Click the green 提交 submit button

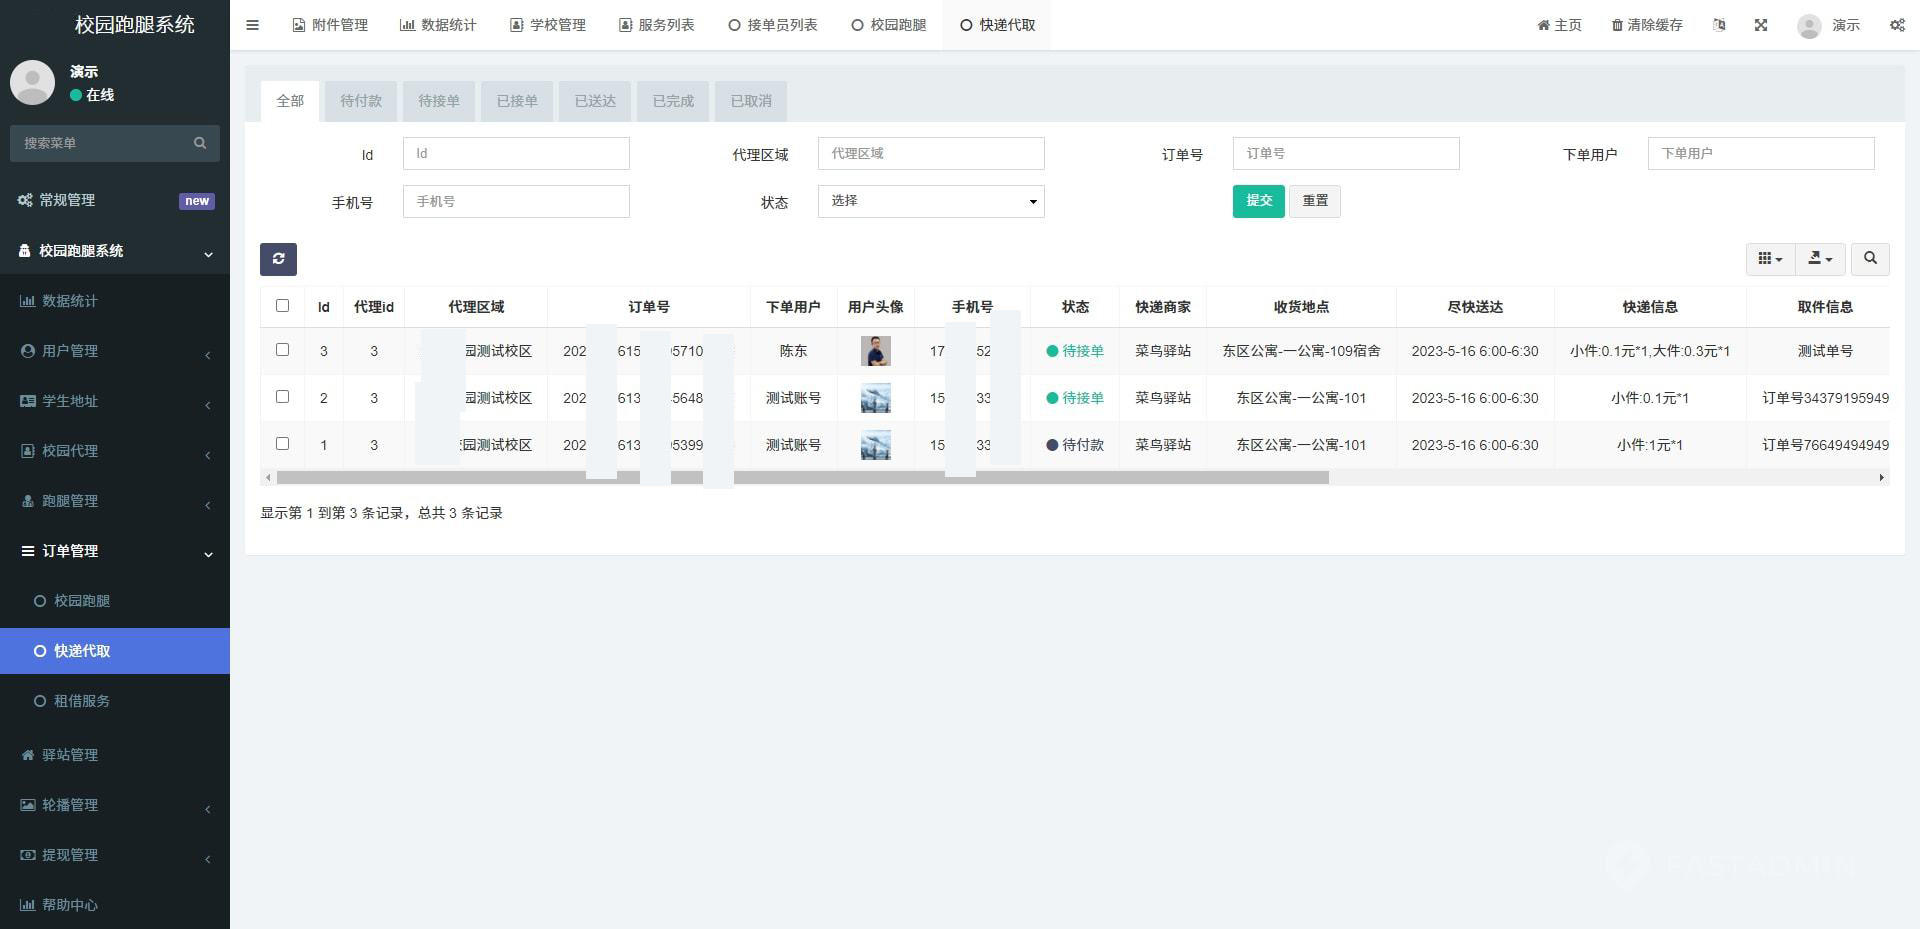click(x=1258, y=201)
